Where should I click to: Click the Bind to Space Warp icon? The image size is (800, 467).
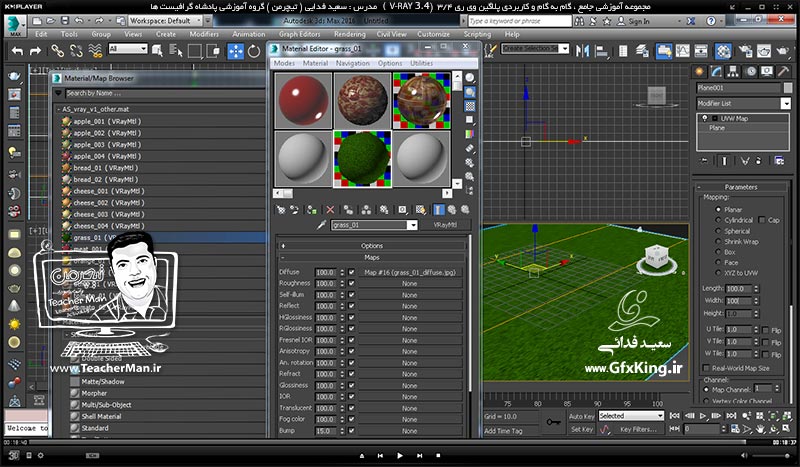click(95, 51)
